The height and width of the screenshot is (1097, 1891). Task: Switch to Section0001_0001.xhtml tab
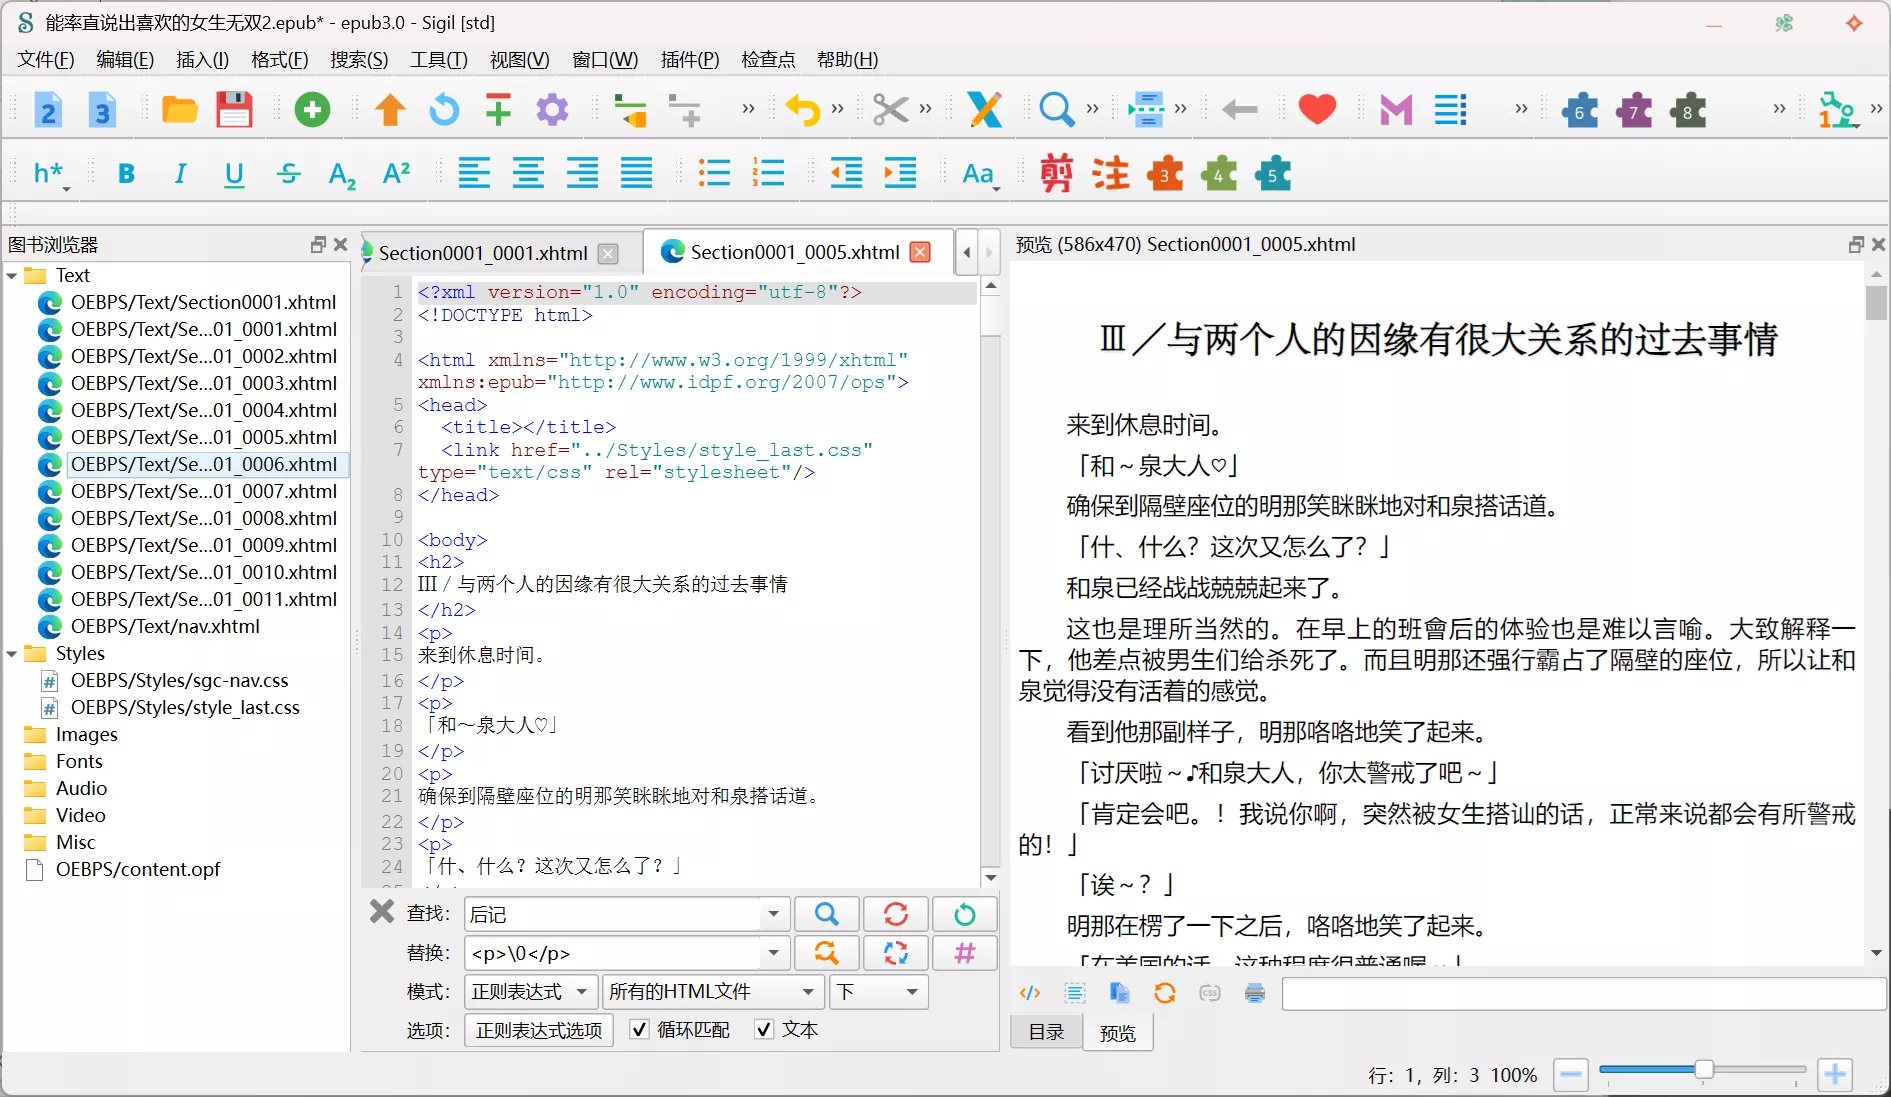(x=483, y=253)
